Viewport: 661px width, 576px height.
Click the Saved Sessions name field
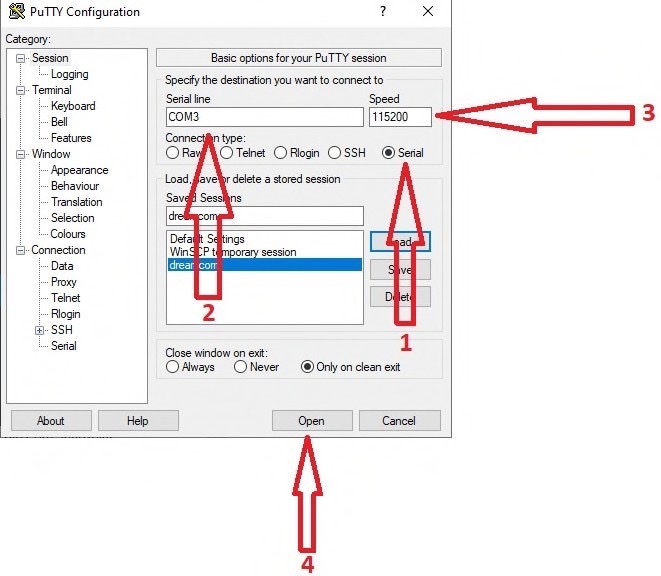[x=265, y=216]
